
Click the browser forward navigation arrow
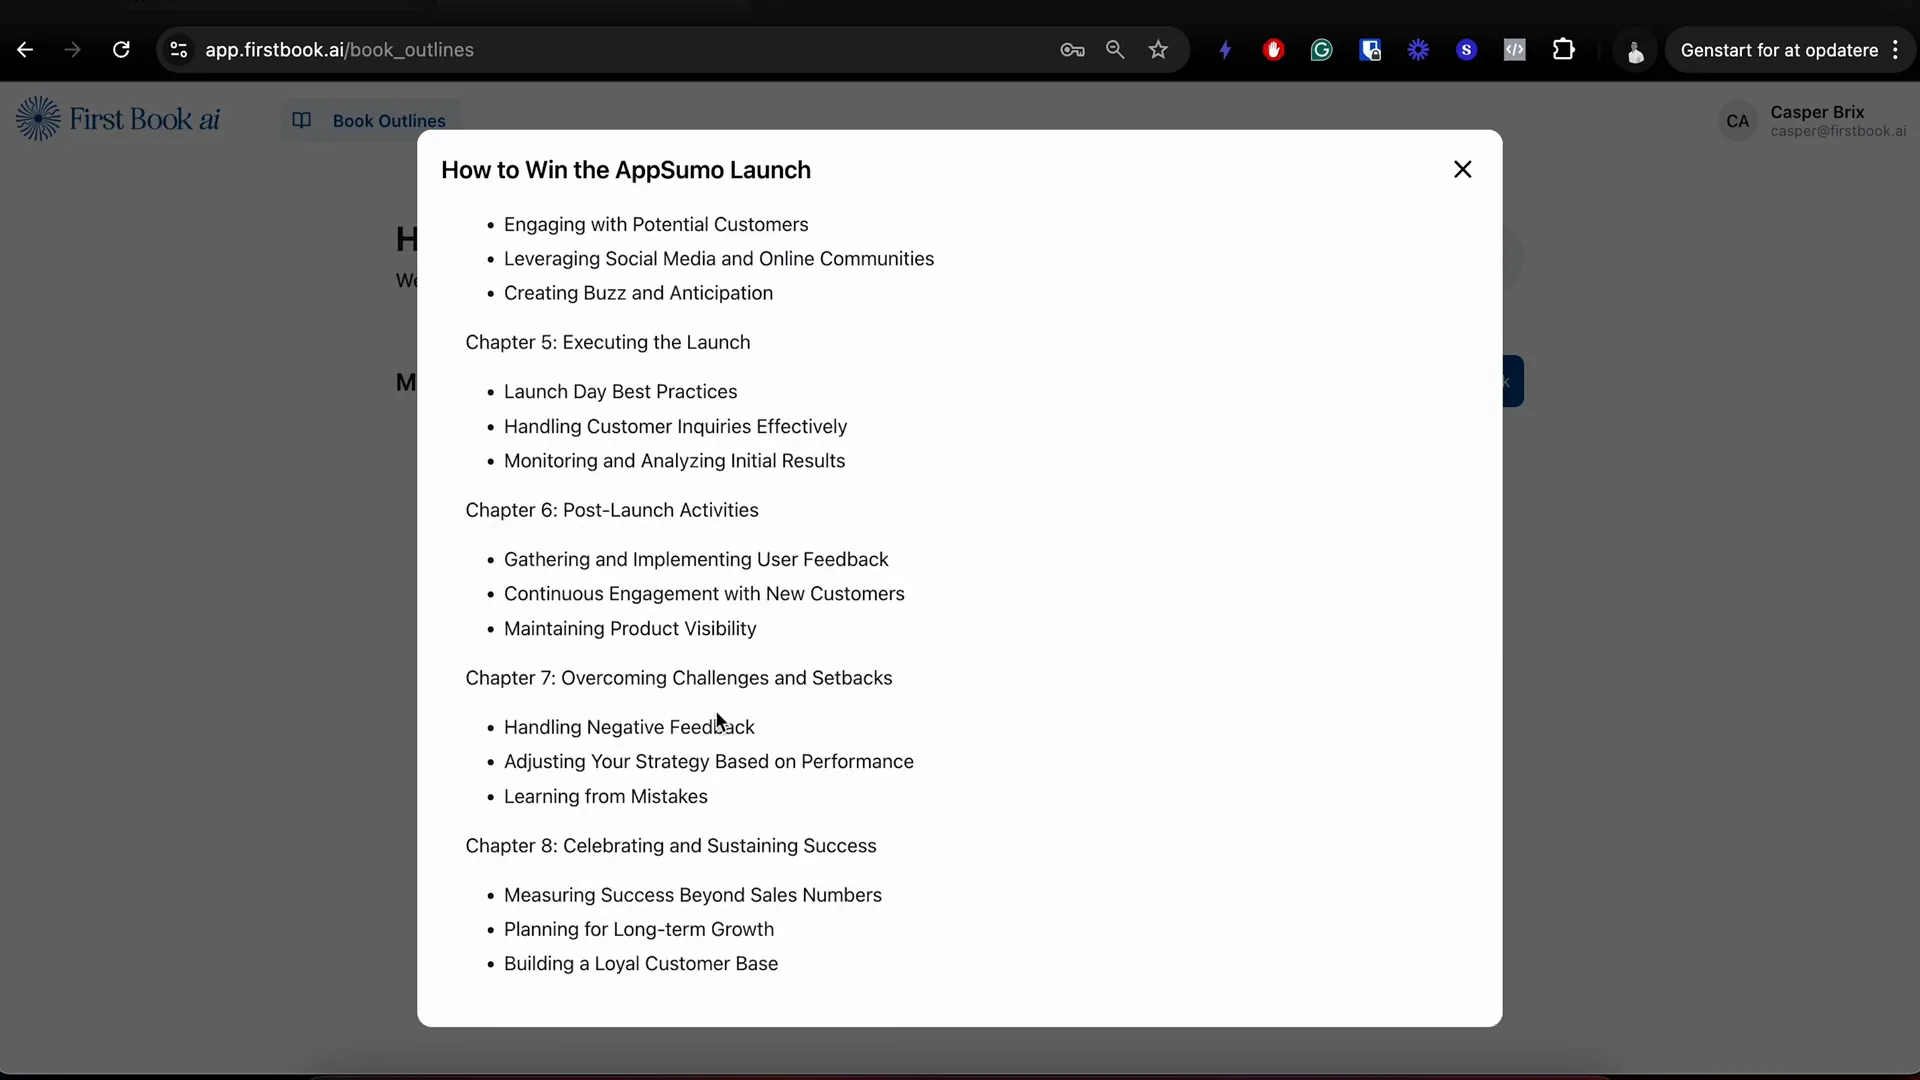pyautogui.click(x=73, y=50)
